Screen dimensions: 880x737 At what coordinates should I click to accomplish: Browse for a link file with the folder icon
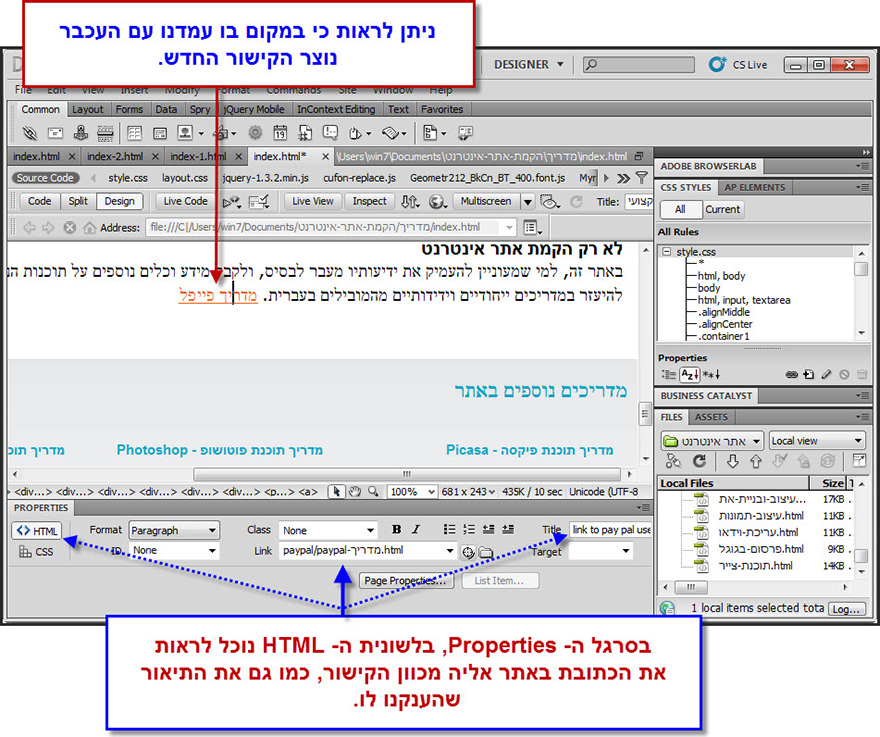(x=485, y=552)
